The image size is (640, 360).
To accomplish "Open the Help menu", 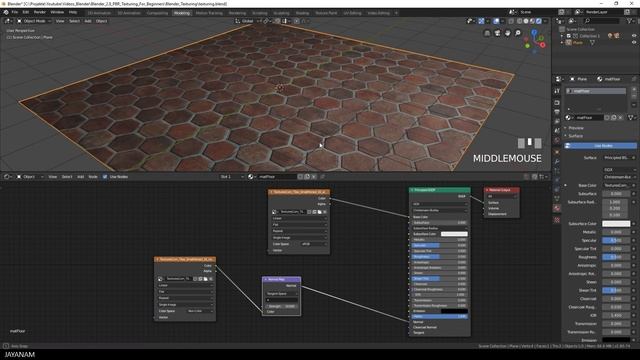I will coord(73,12).
